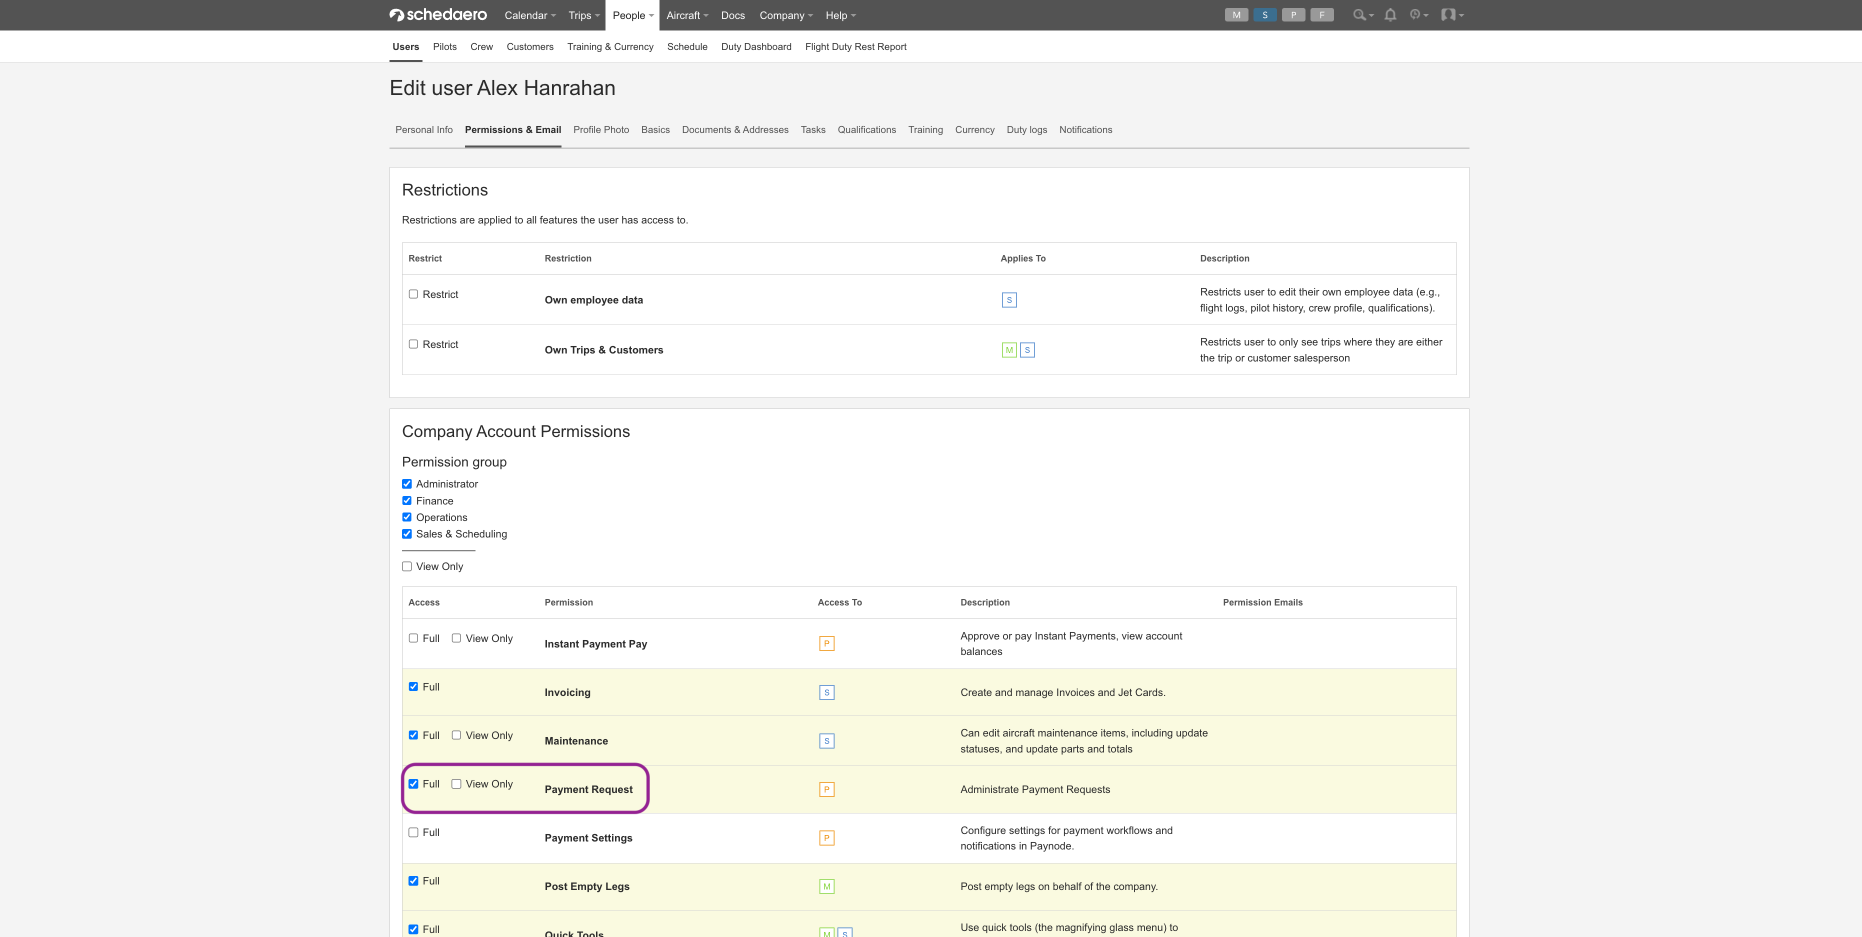Switch to the Qualifications tab
Image resolution: width=1862 pixels, height=937 pixels.
(x=867, y=130)
